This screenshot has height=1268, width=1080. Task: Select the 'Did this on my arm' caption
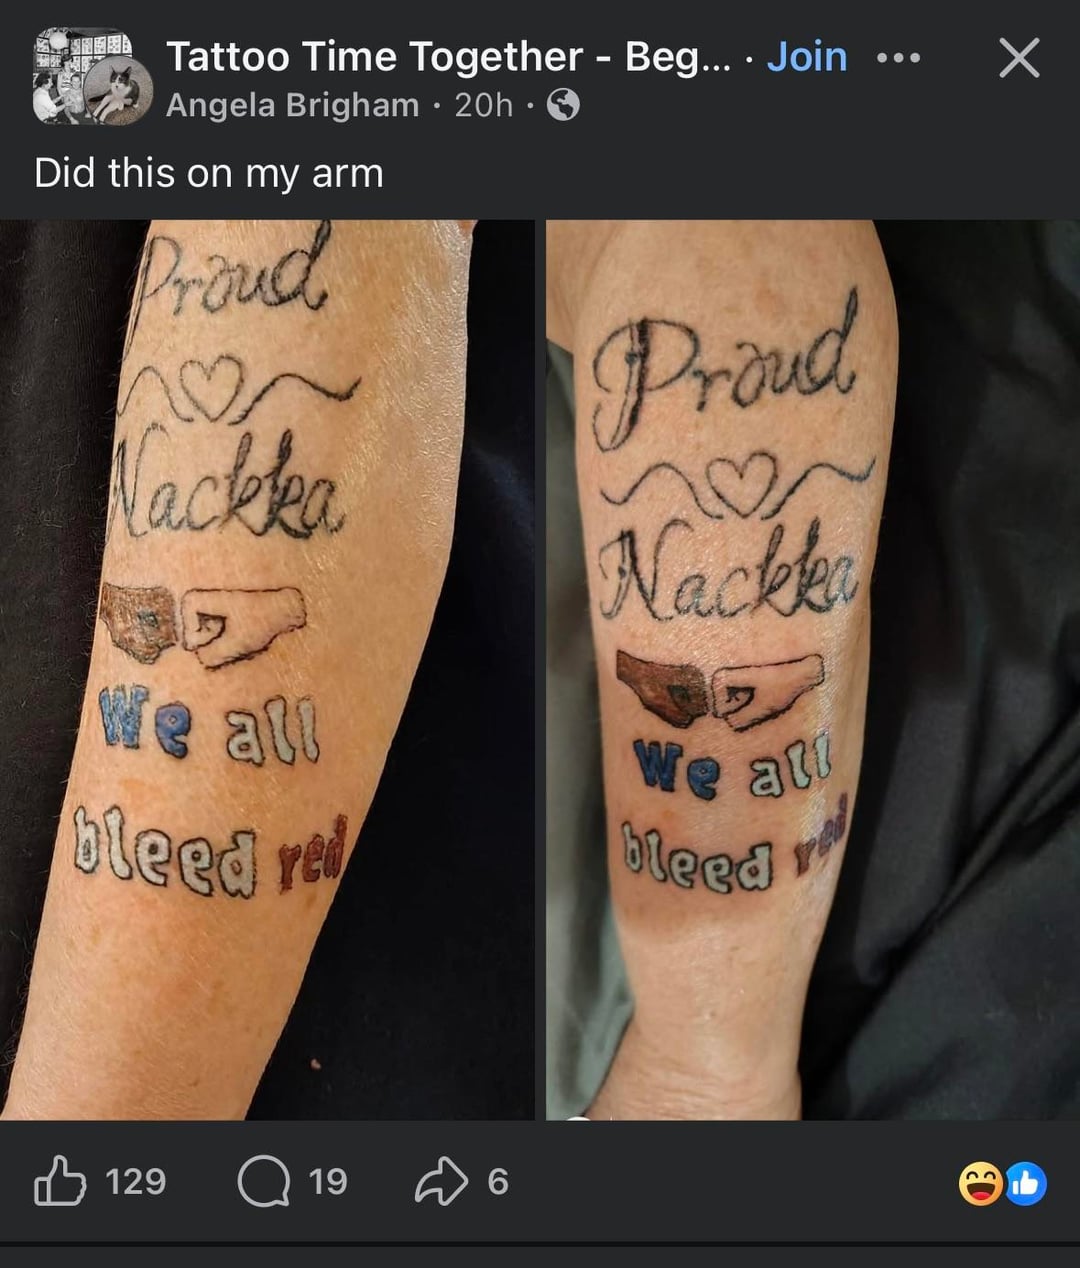[x=209, y=173]
